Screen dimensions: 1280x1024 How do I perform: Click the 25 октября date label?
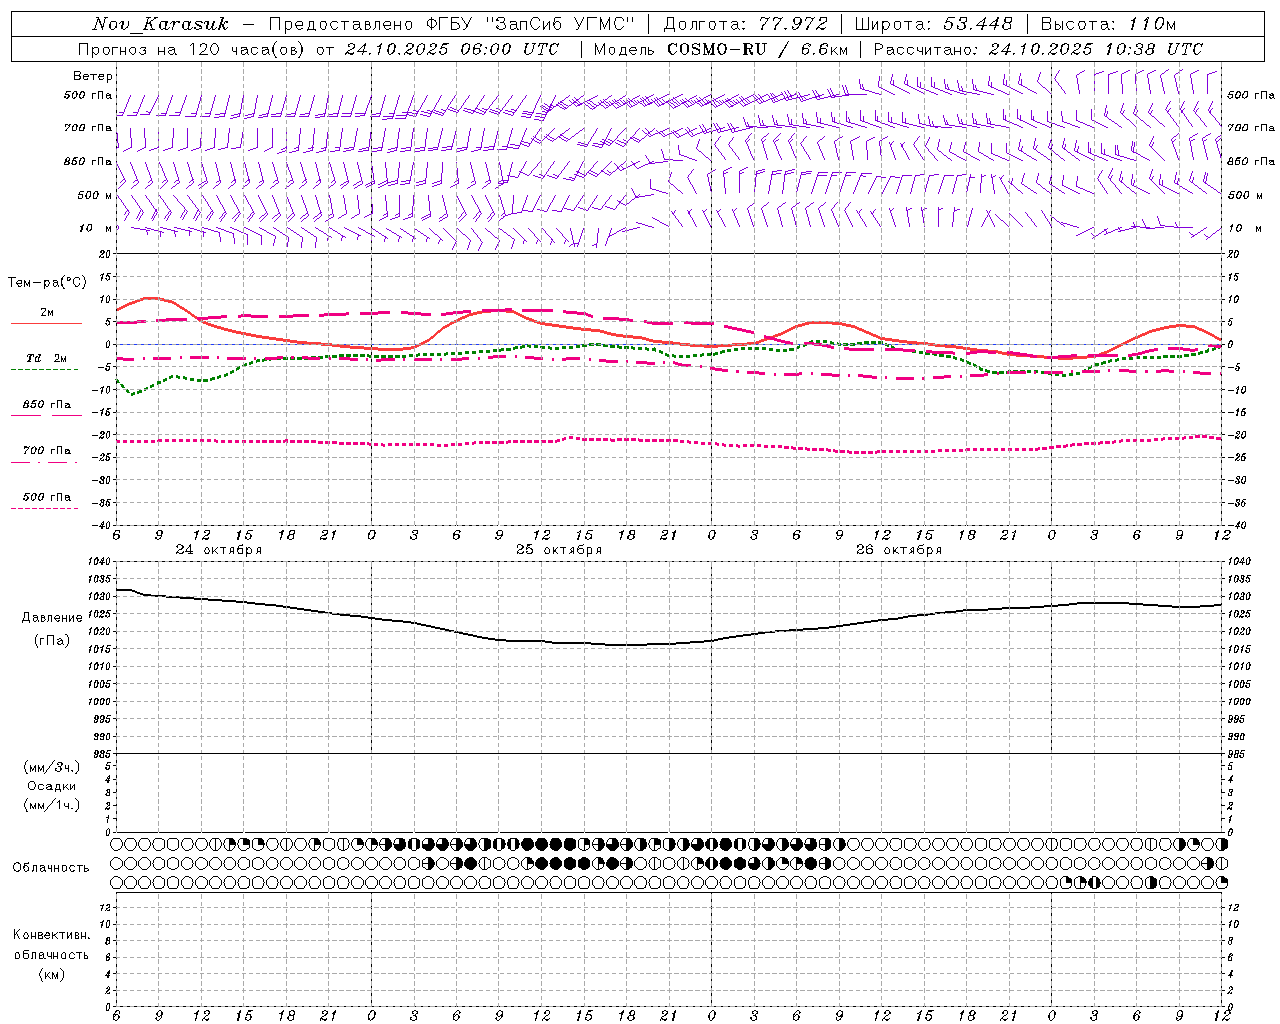click(559, 550)
